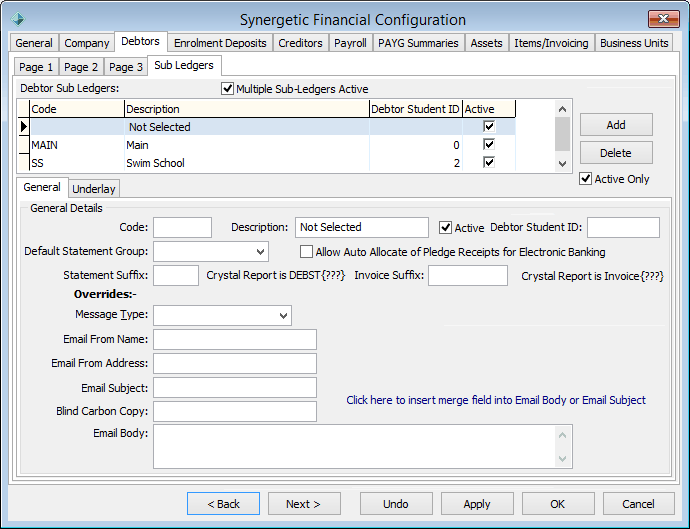The width and height of the screenshot is (690, 529).
Task: Select the Sub Ledgers sub-tab
Action: (x=184, y=65)
